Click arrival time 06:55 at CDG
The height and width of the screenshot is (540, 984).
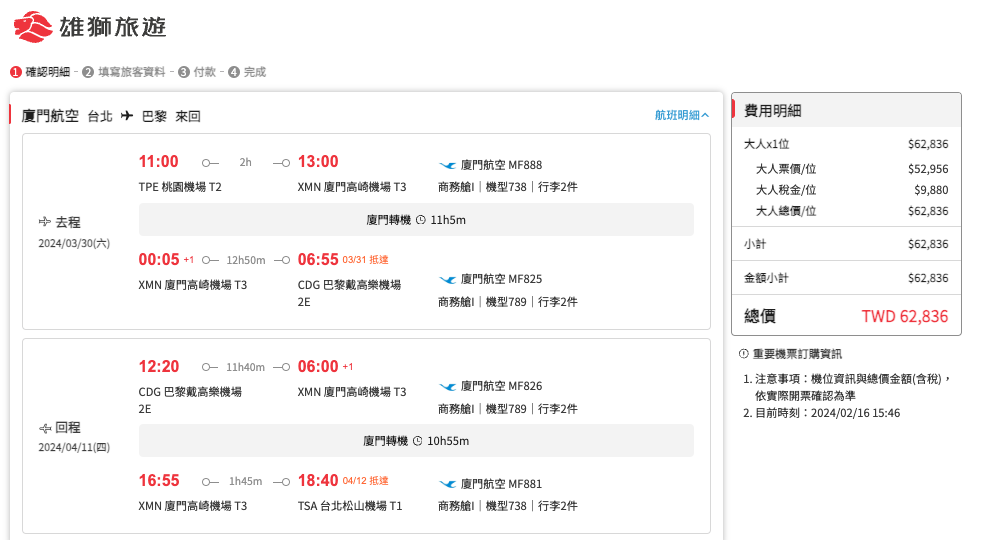[318, 259]
